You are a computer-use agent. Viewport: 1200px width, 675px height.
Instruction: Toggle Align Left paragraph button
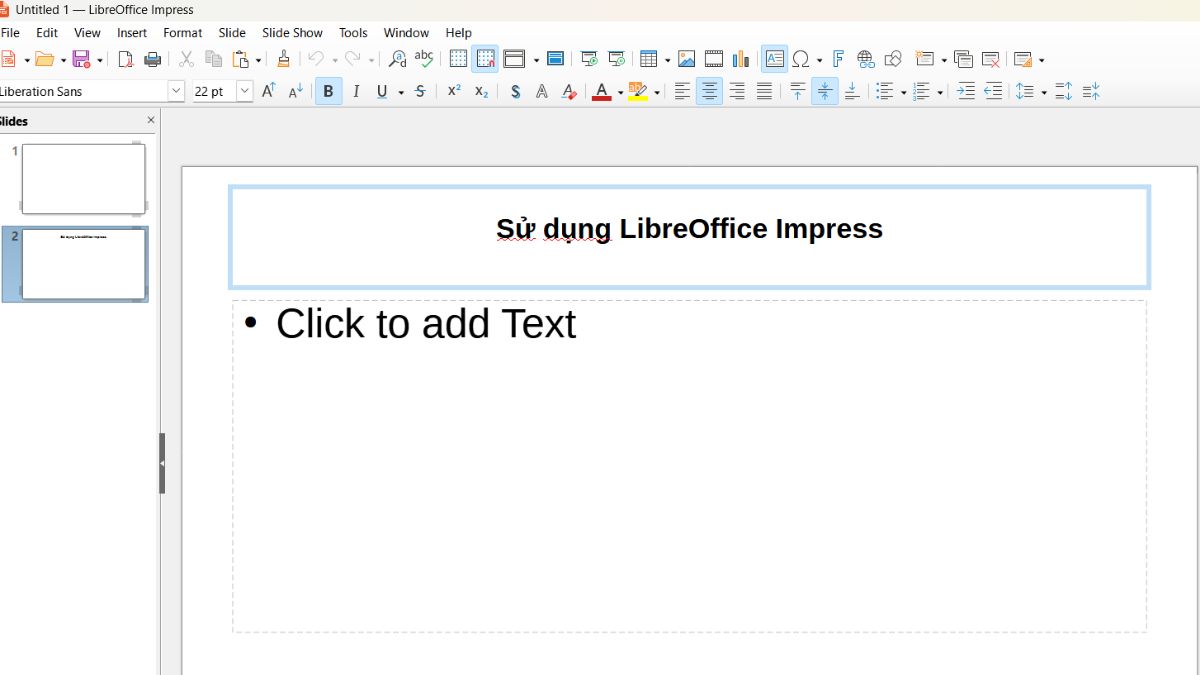point(682,91)
